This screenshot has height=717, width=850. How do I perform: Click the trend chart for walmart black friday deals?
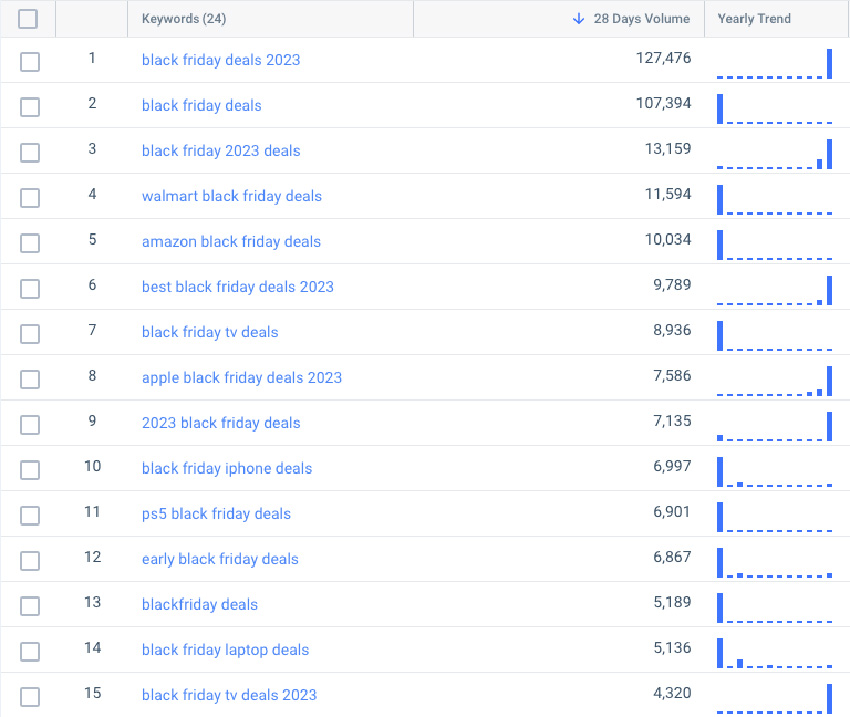click(775, 198)
